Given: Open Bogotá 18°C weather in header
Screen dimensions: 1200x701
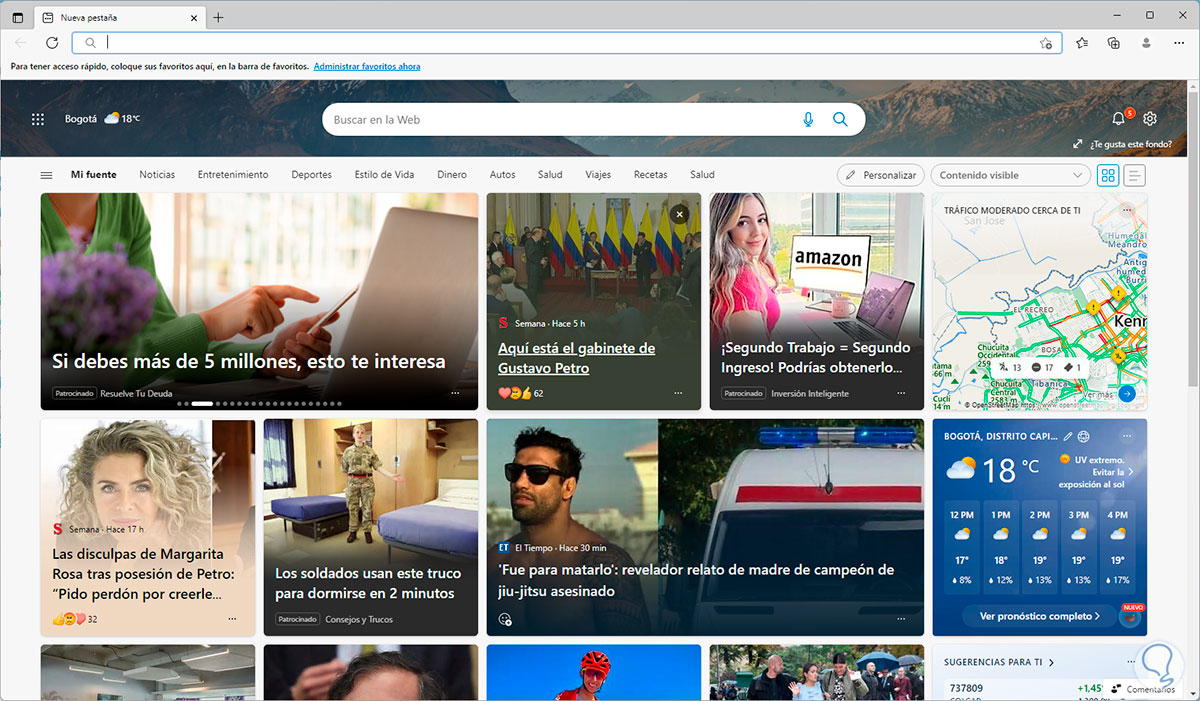Looking at the screenshot, I should click(x=102, y=119).
